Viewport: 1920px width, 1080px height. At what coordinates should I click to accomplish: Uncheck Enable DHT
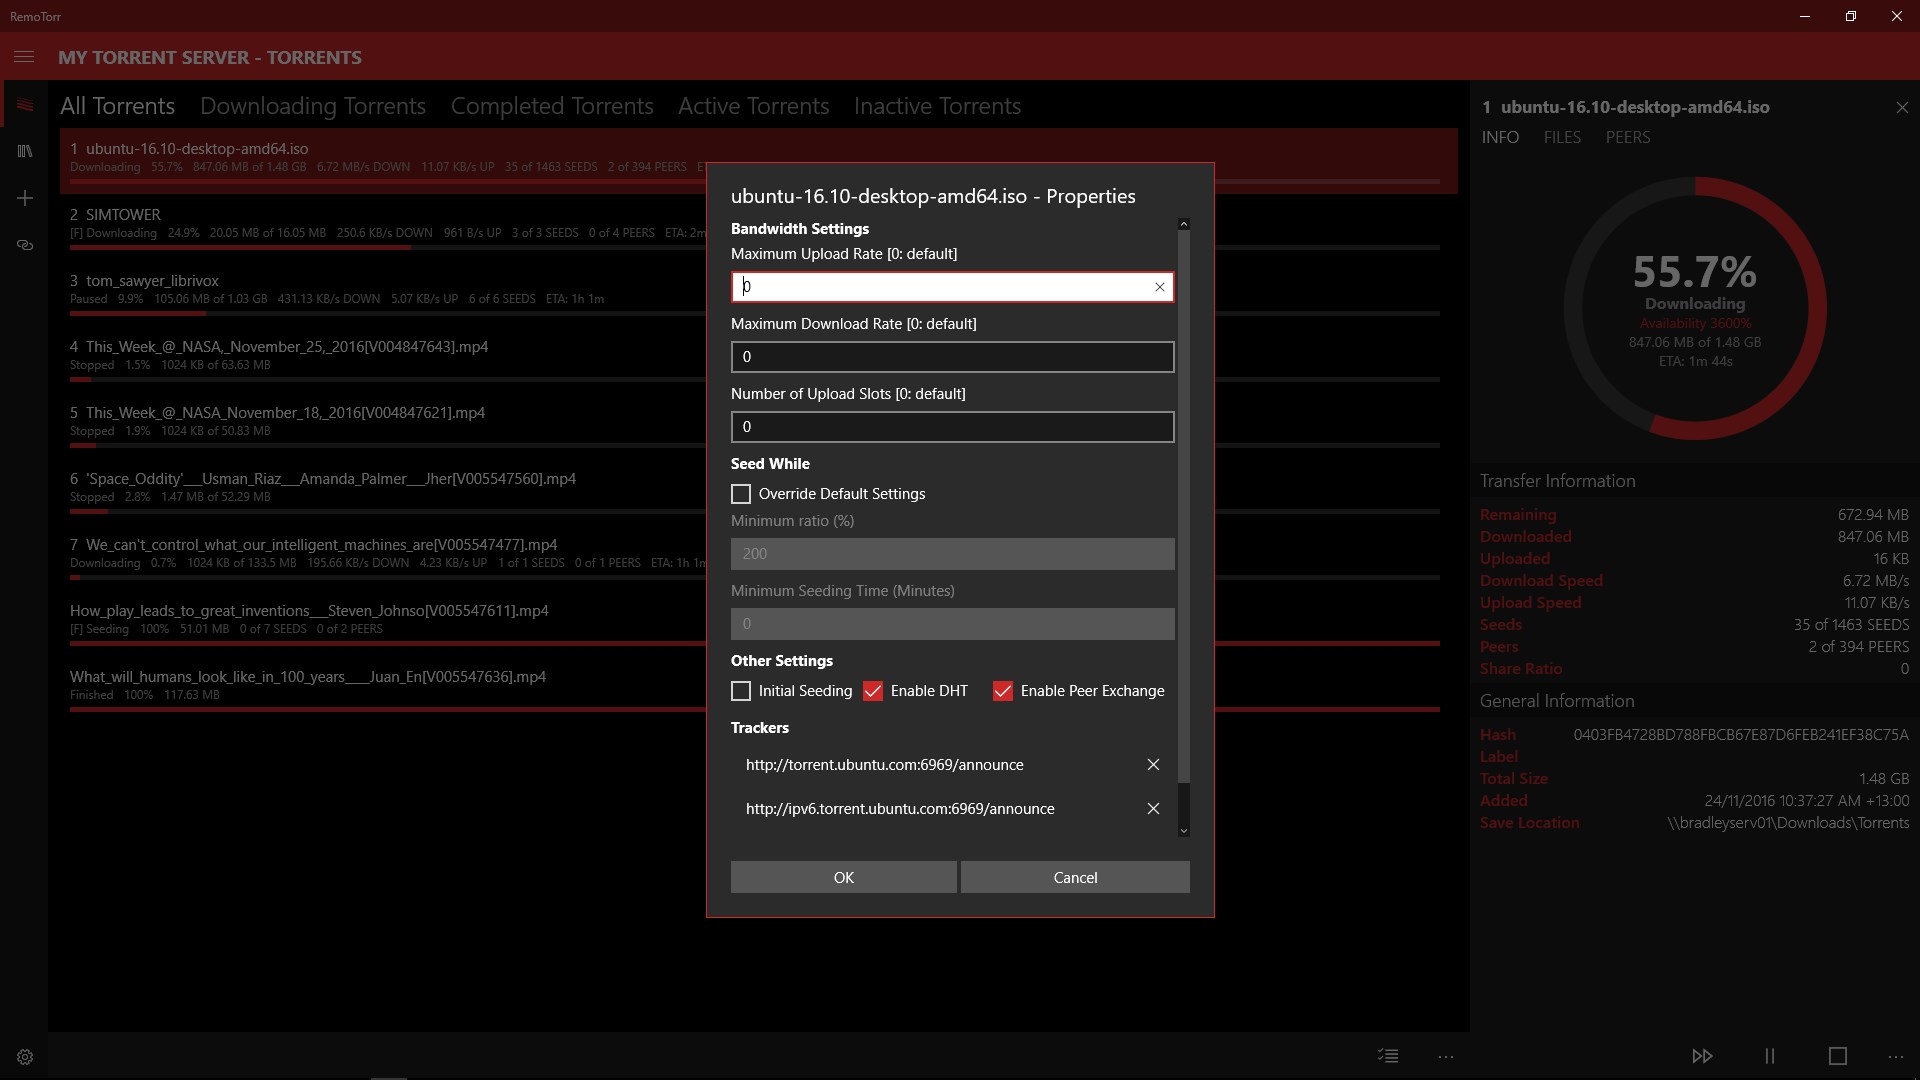click(873, 691)
